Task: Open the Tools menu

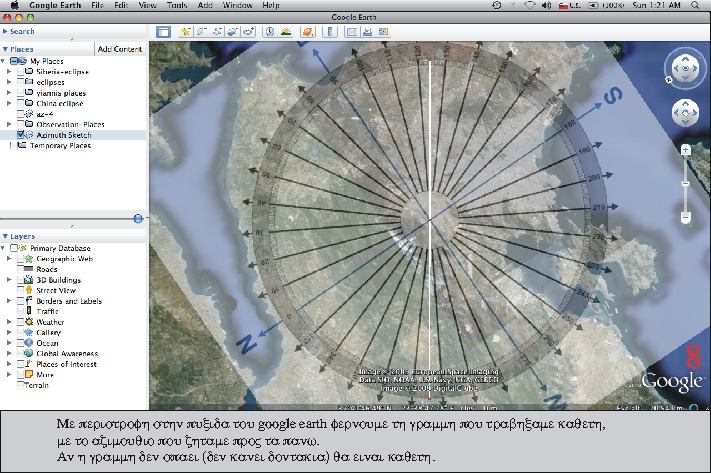Action: point(177,5)
